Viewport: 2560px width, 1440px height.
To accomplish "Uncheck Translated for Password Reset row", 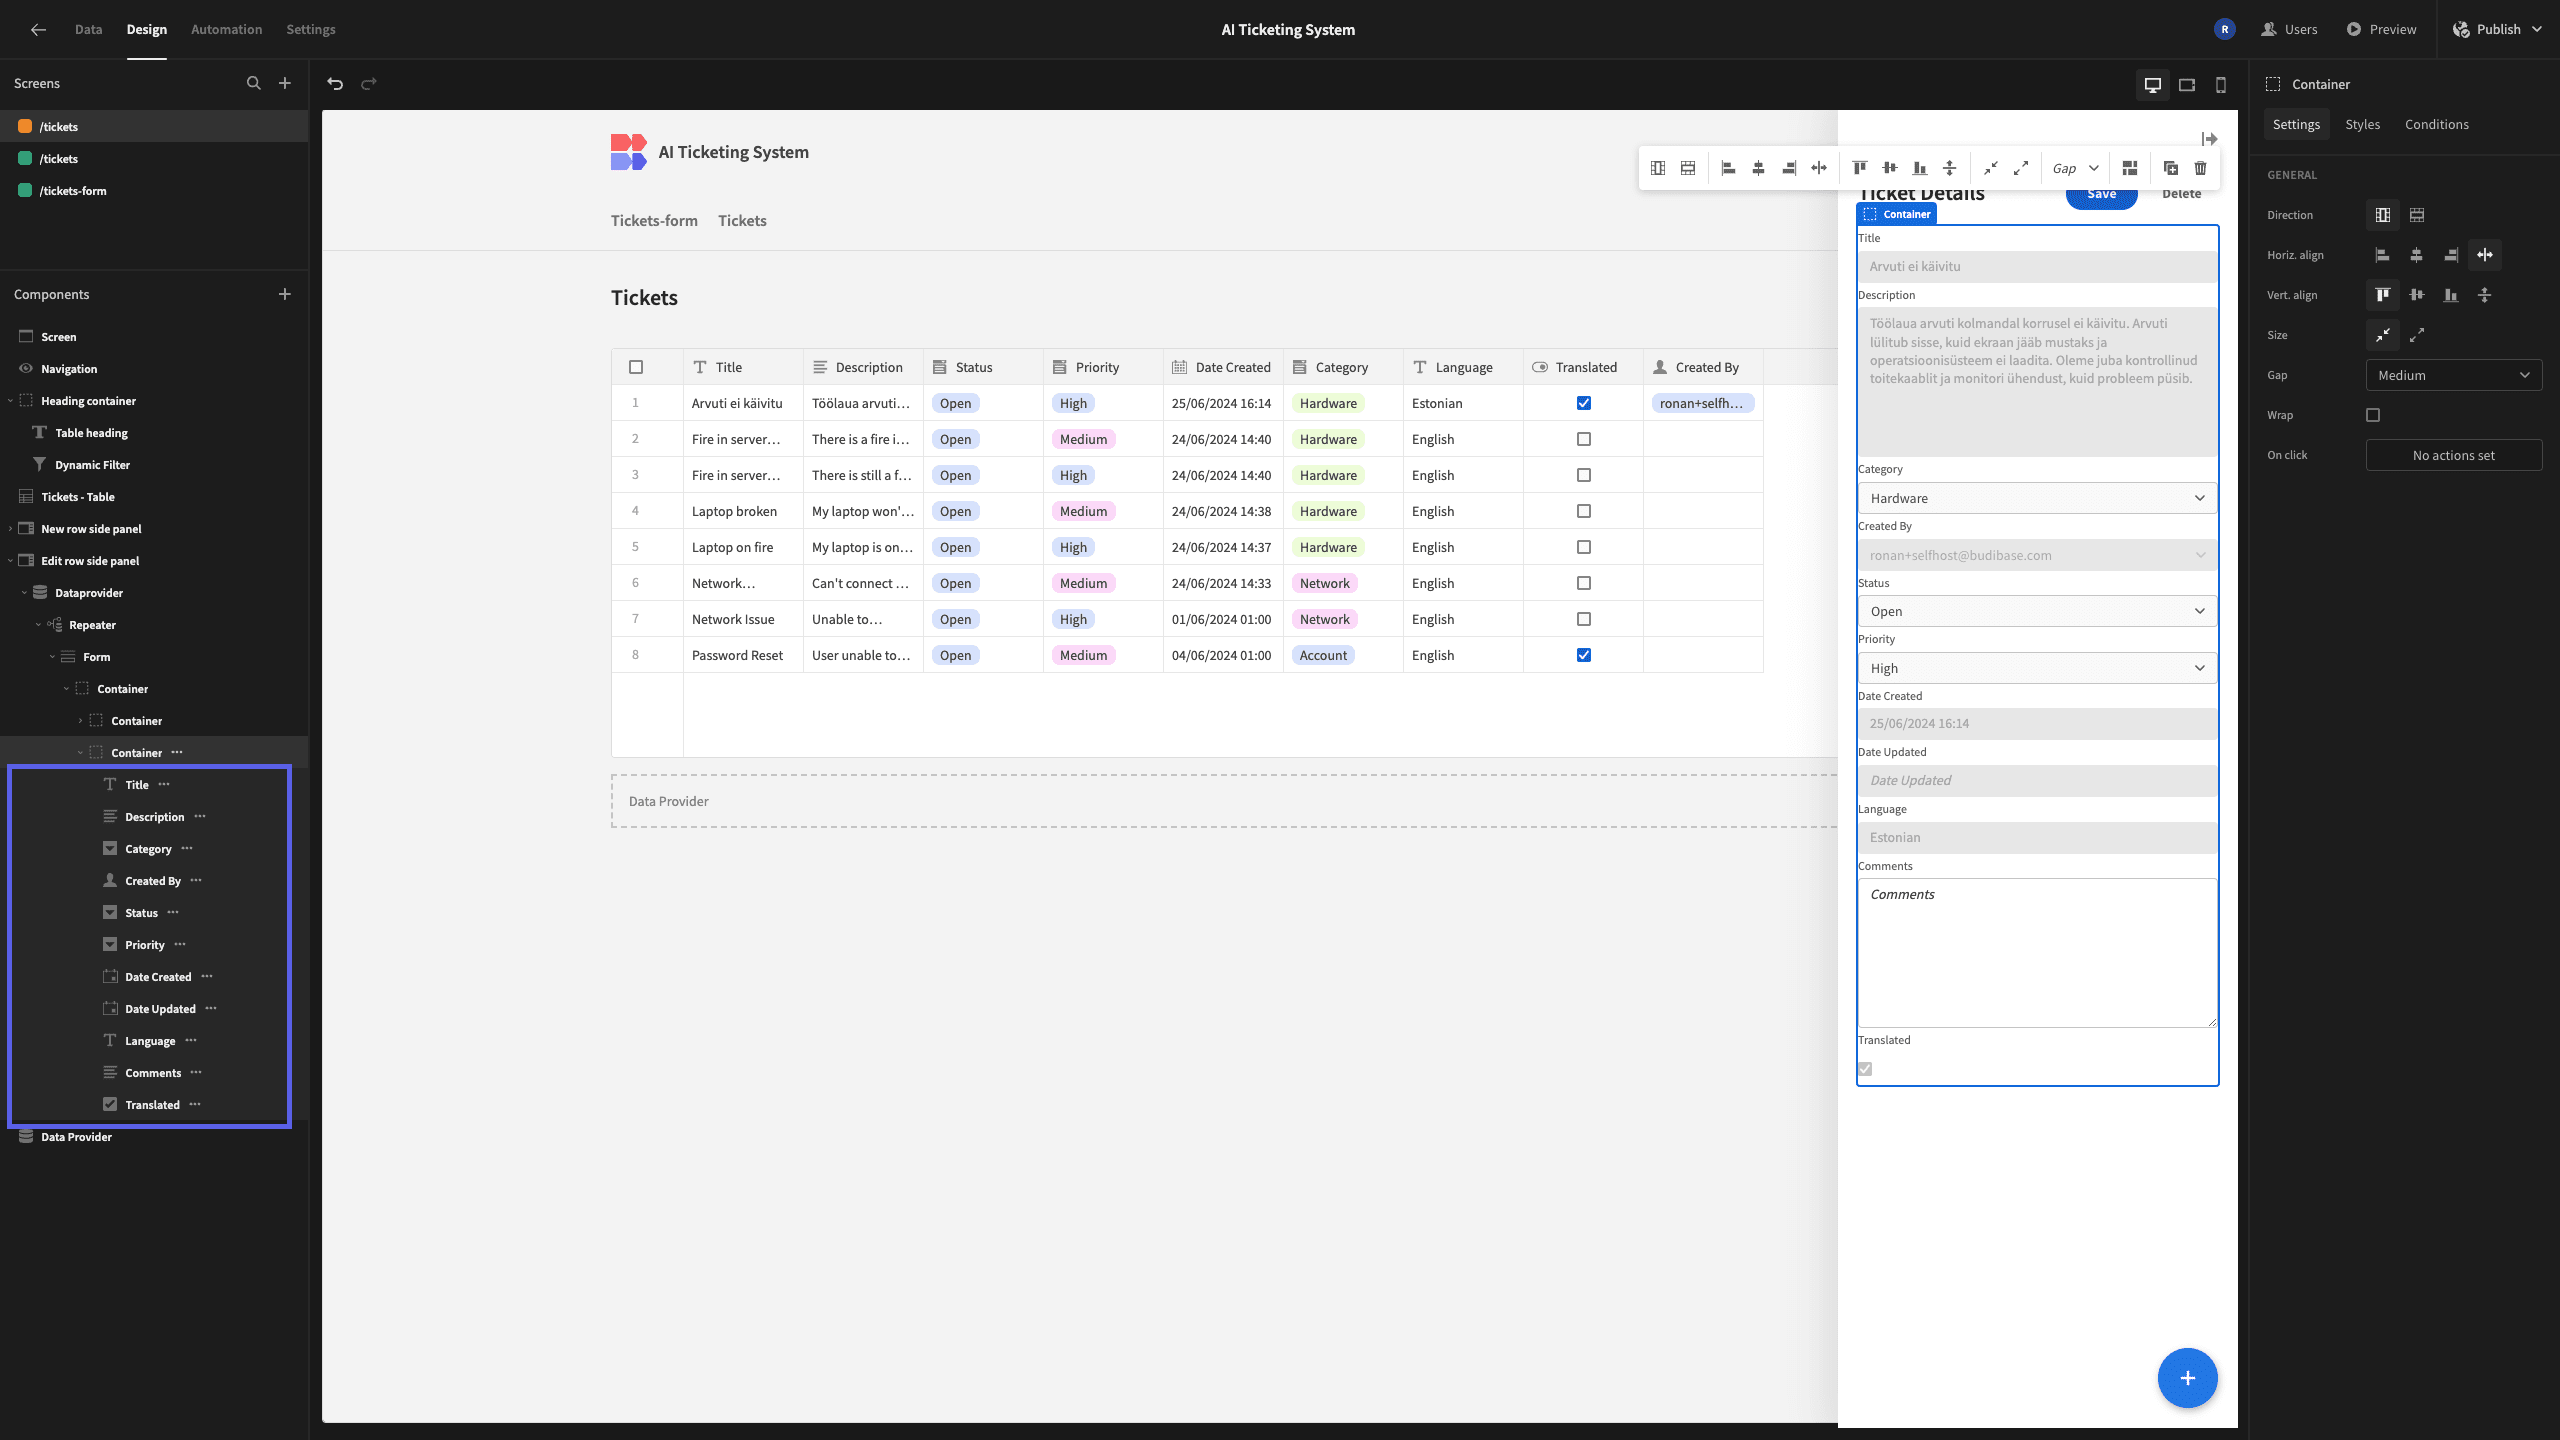I will [1584, 655].
